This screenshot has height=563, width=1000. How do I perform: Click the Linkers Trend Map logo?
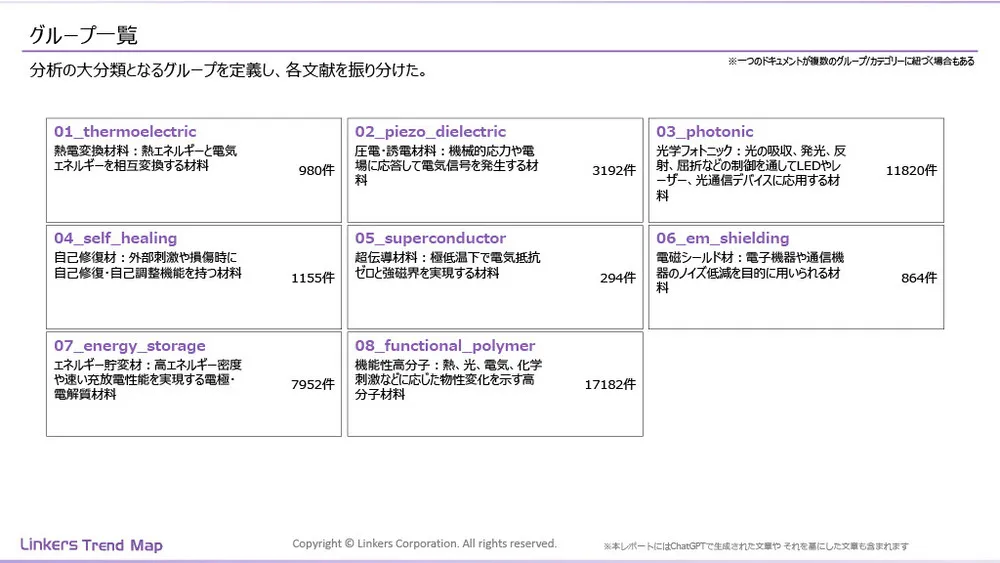click(x=91, y=545)
